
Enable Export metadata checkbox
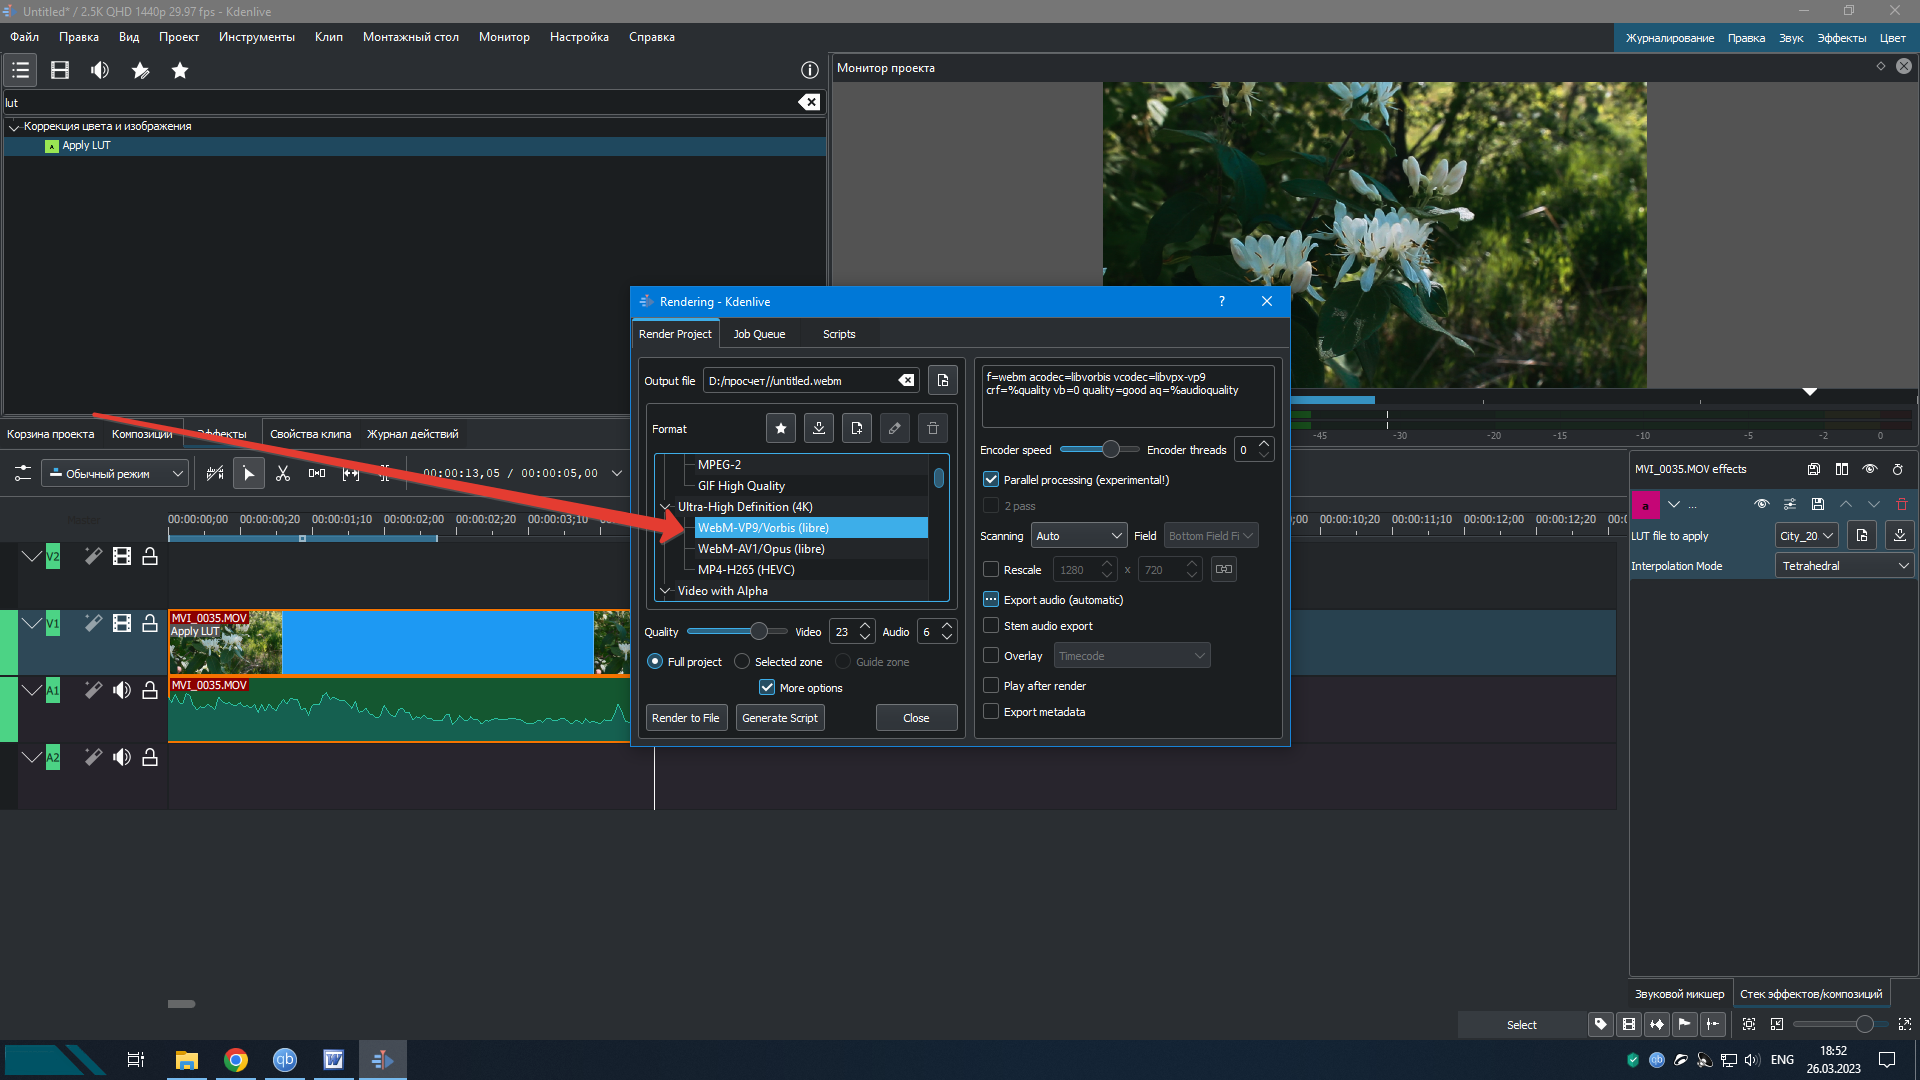pos(991,712)
